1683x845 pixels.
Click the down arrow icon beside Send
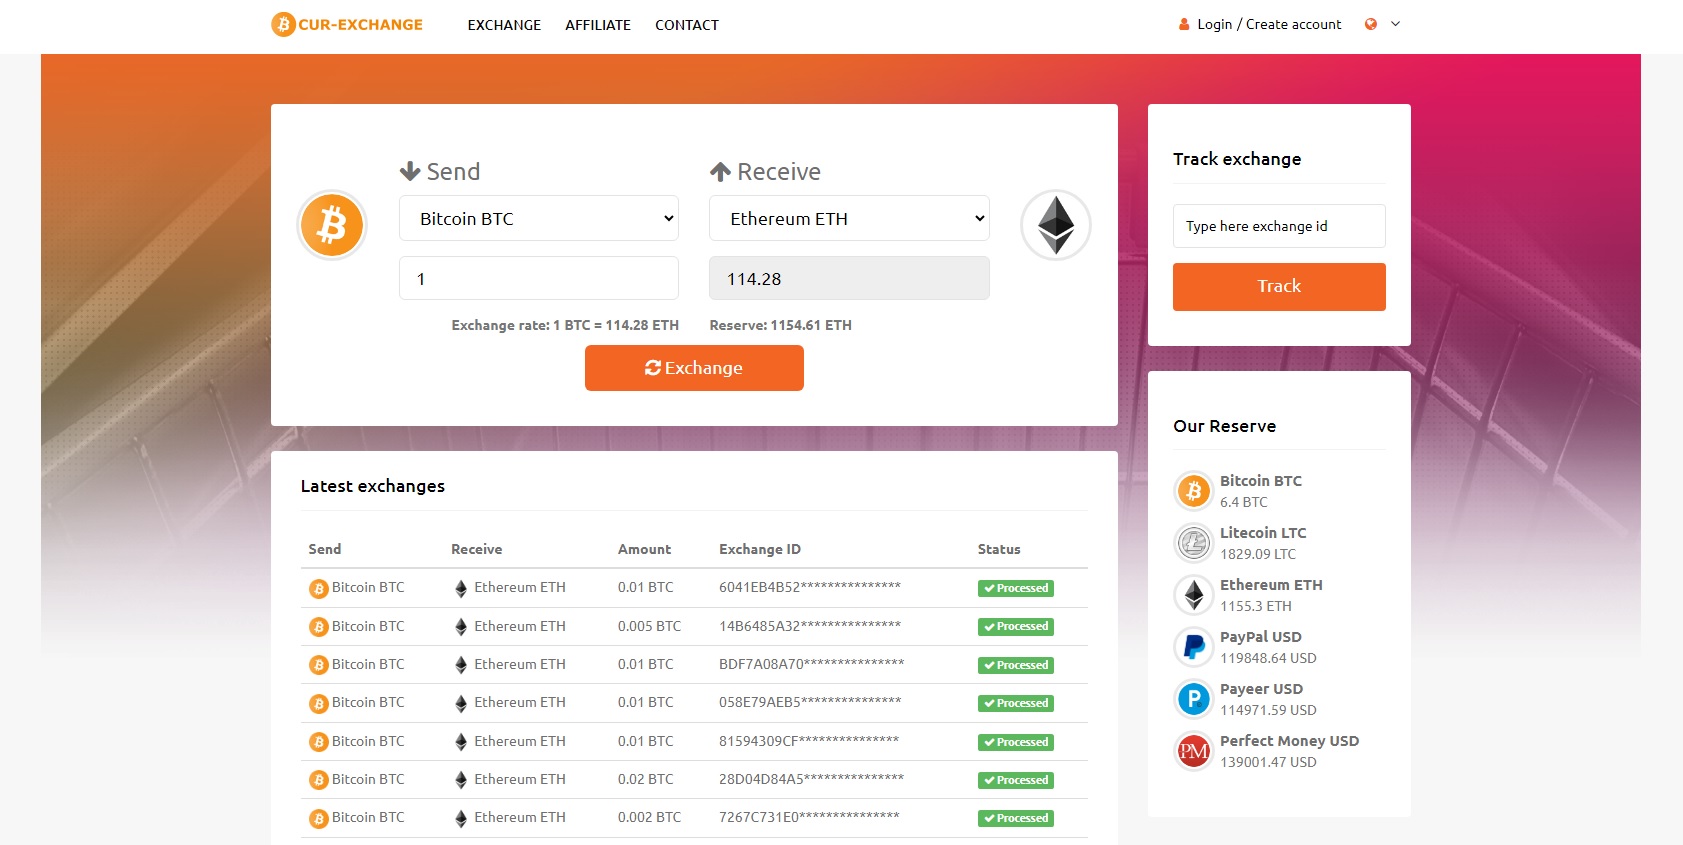click(409, 172)
